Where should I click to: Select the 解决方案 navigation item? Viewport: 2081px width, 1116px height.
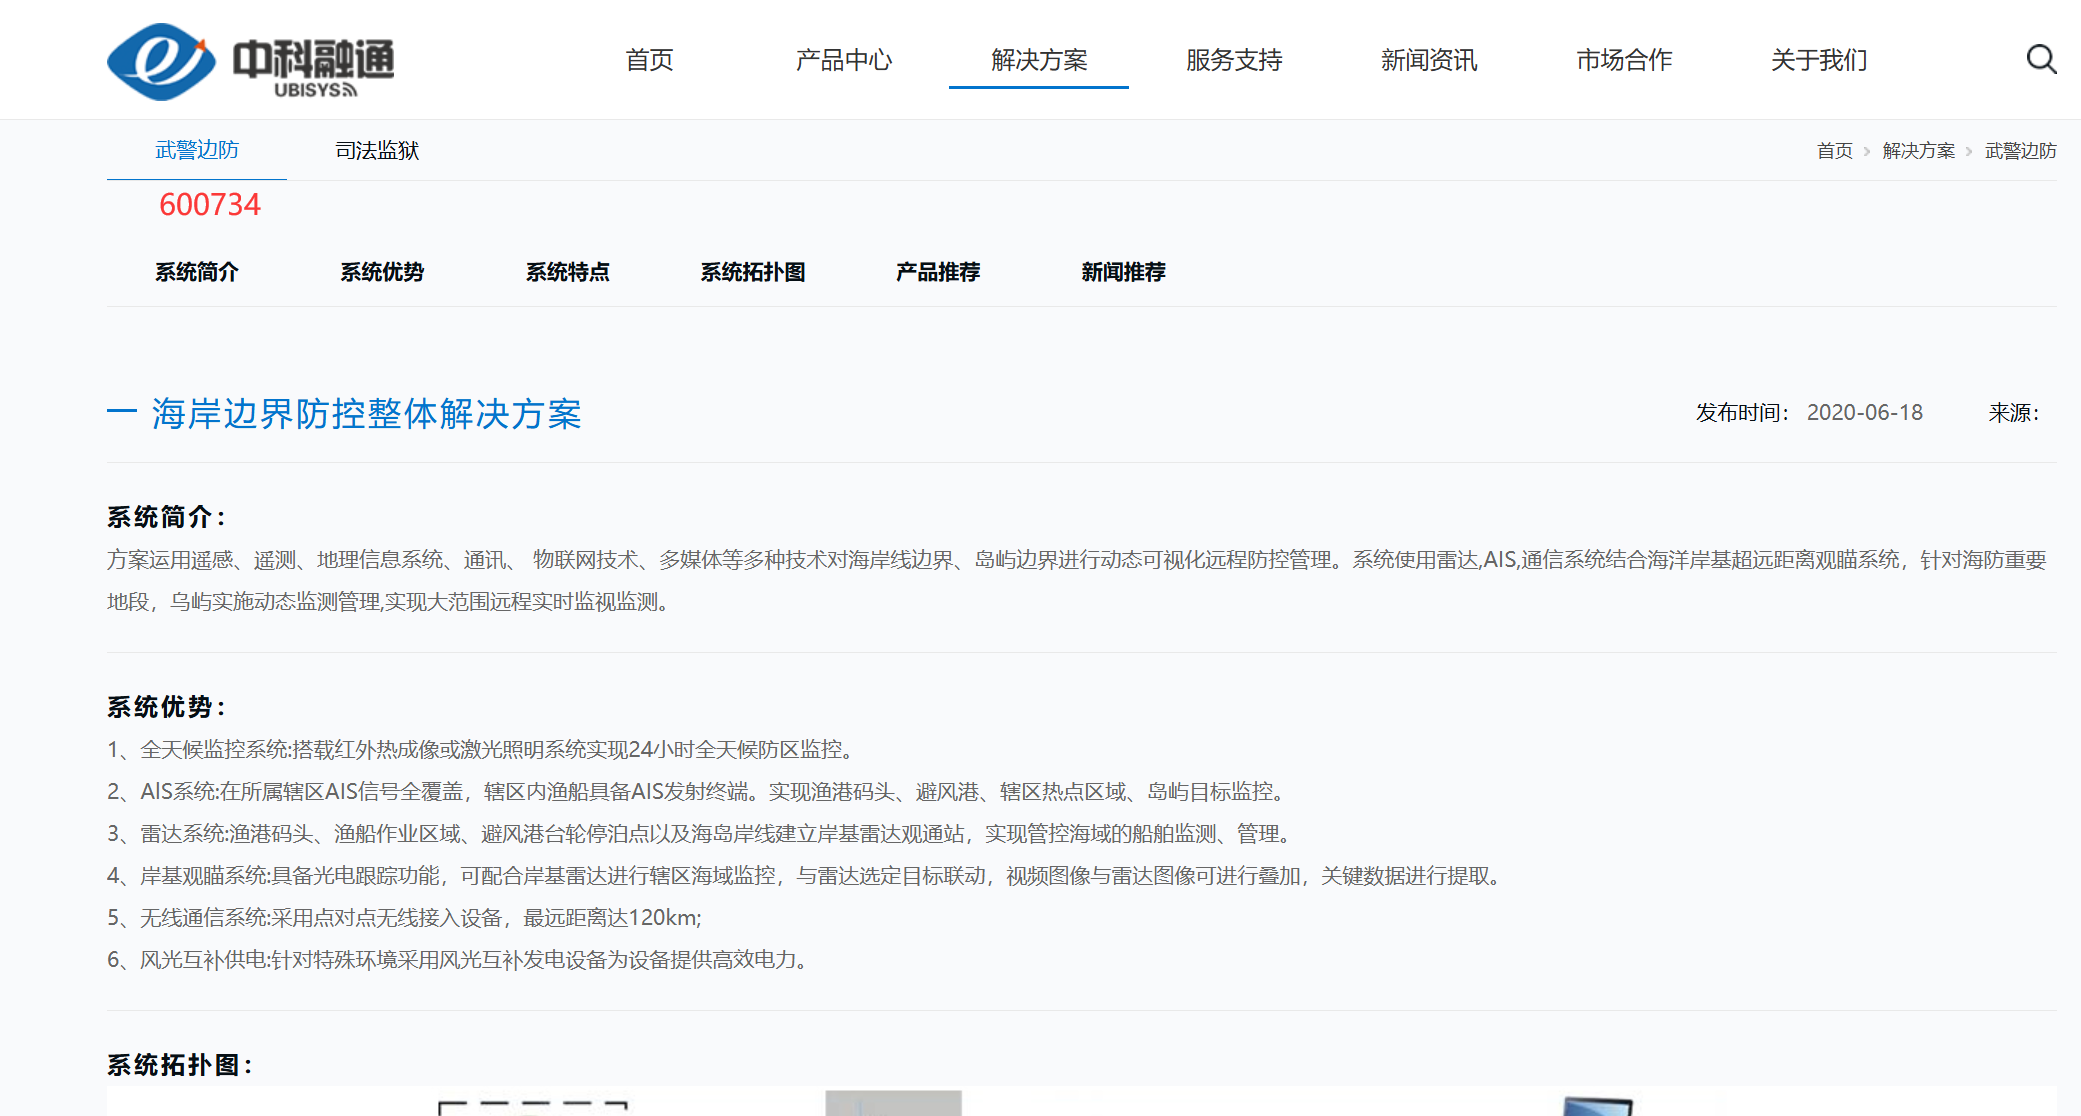pos(1038,60)
